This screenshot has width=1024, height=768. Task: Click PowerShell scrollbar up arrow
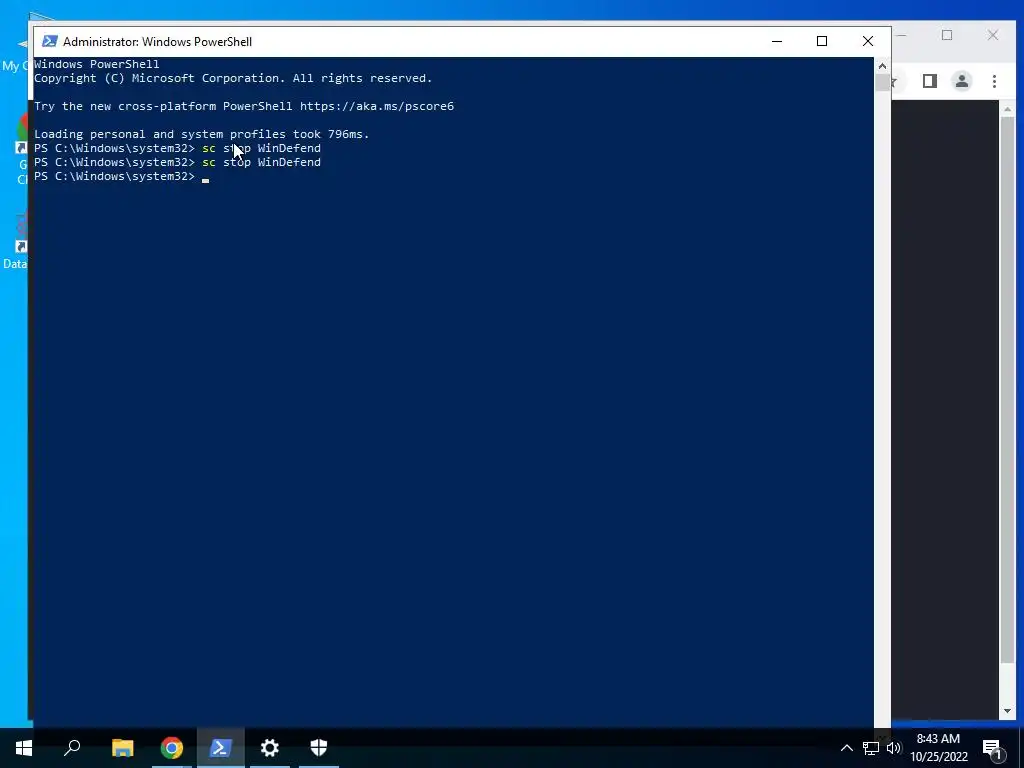point(882,65)
